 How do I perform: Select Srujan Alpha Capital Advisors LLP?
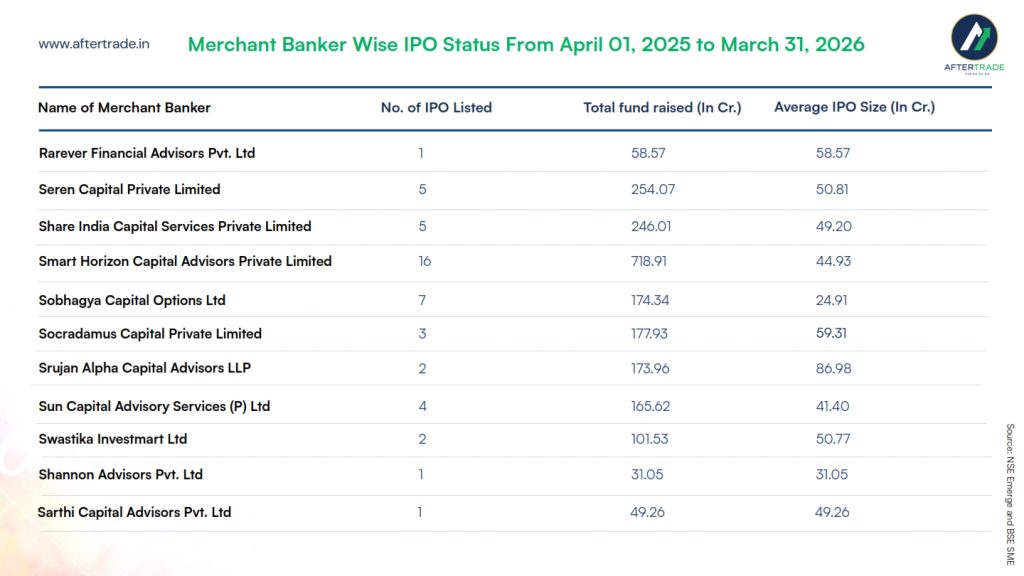[144, 368]
